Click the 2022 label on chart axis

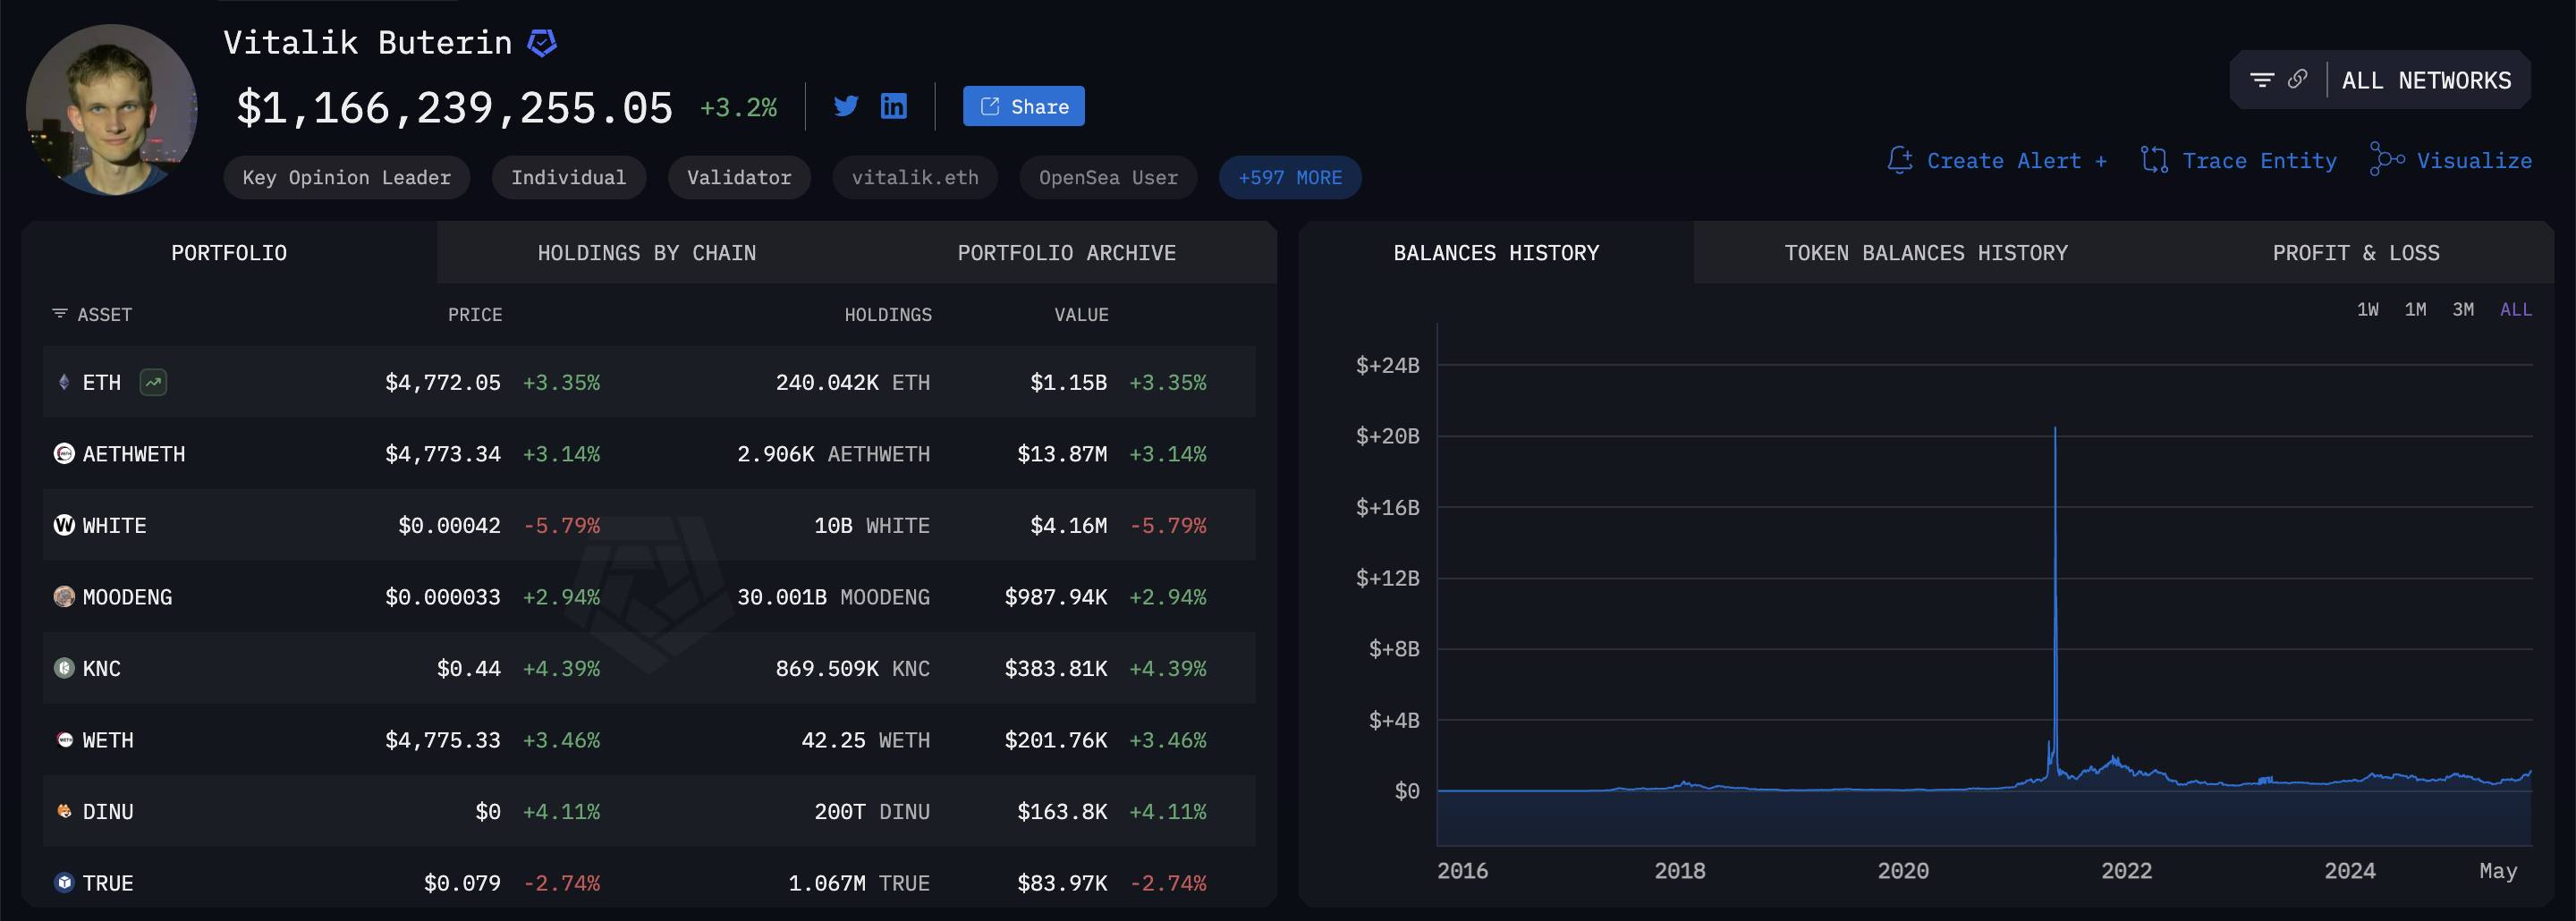pos(2126,871)
